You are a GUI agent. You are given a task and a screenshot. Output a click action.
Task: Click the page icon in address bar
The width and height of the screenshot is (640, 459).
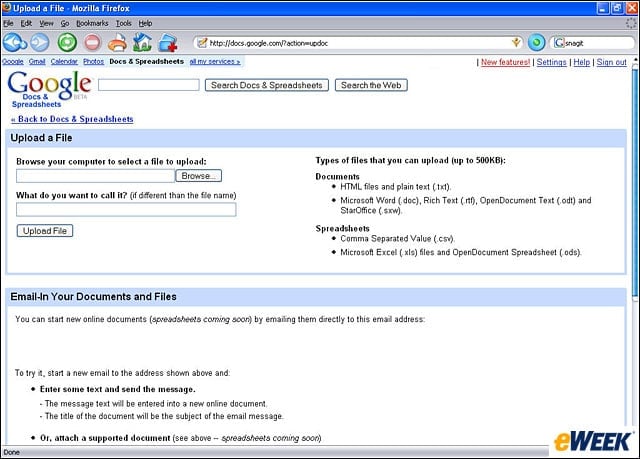tap(202, 42)
